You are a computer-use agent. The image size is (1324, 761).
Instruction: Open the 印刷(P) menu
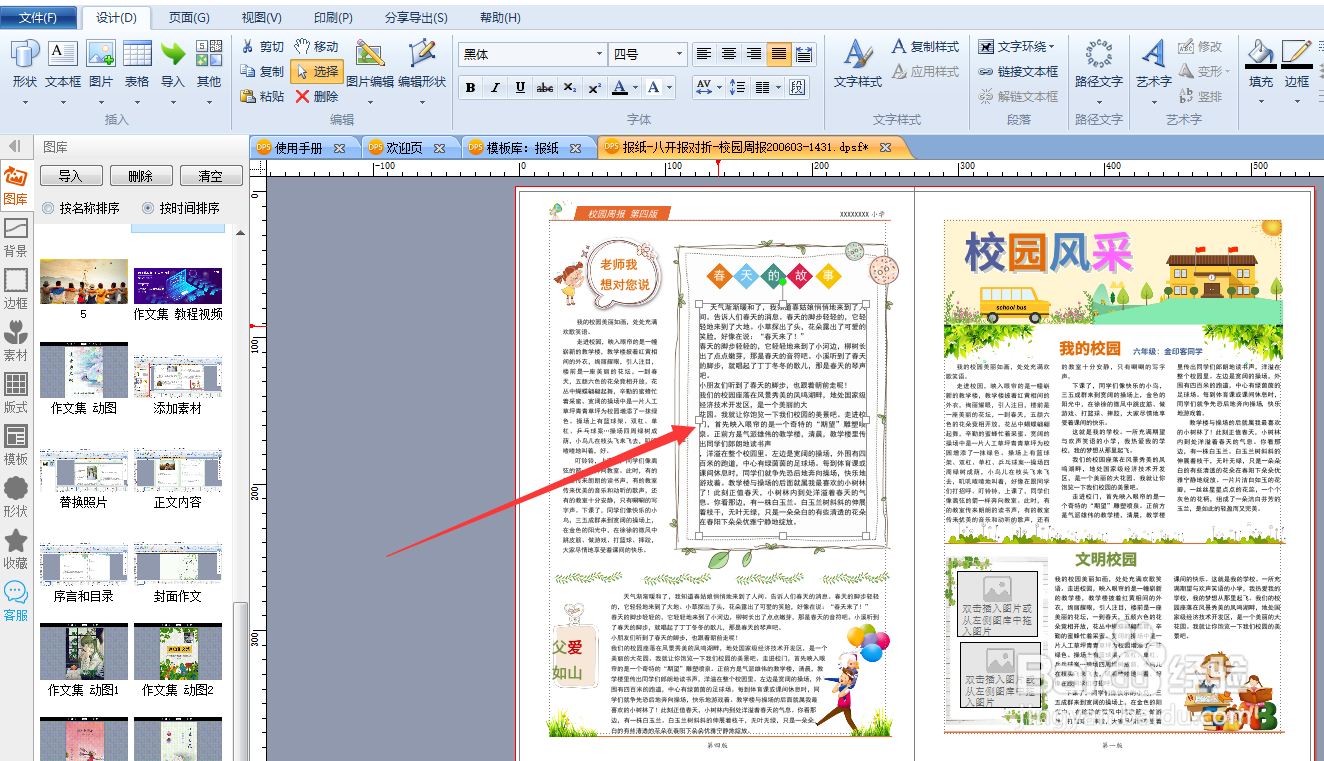[333, 16]
